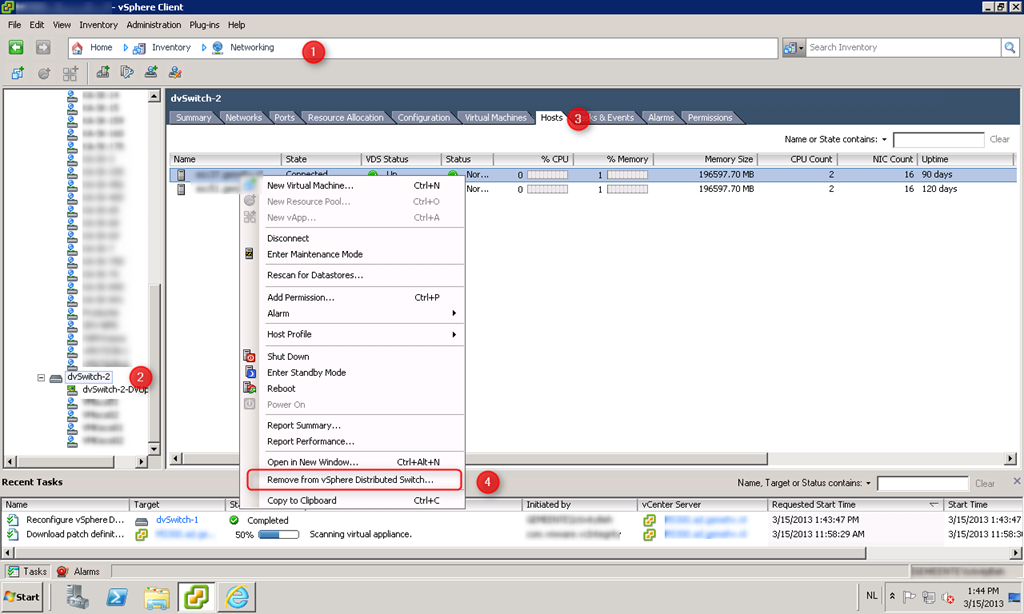Click the dvSwitch-1 target link
The height and width of the screenshot is (614, 1024).
(x=177, y=520)
